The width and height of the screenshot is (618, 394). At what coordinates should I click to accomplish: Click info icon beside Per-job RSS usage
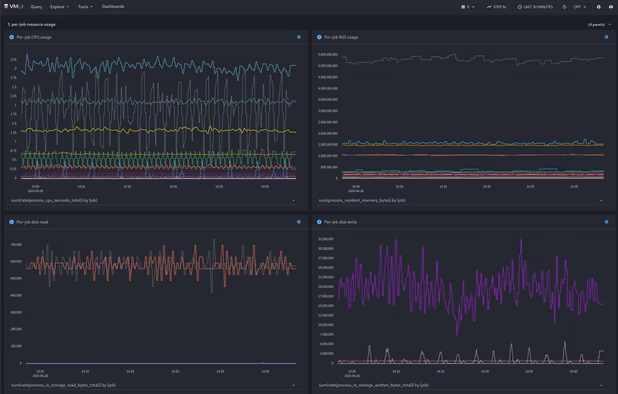319,37
